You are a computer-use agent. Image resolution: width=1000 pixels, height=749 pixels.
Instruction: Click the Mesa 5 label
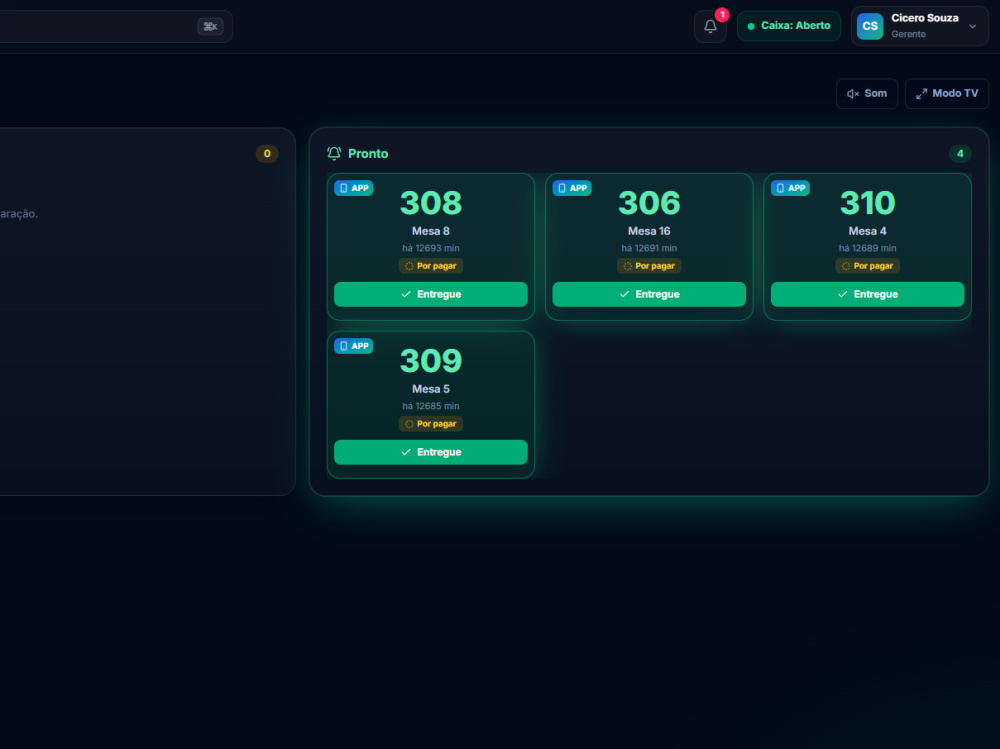click(430, 389)
